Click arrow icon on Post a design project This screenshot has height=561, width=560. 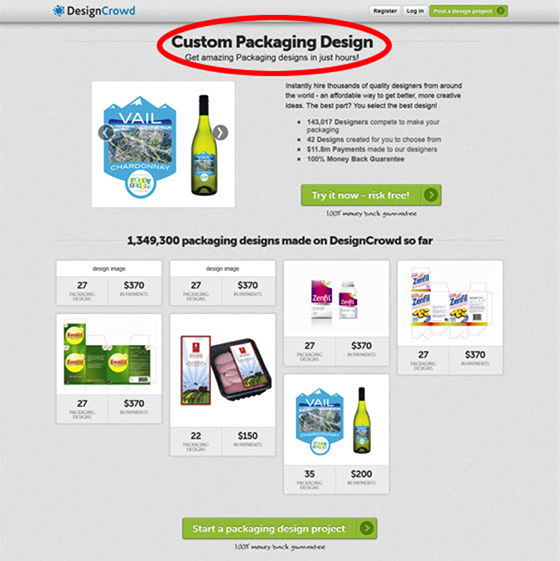point(501,11)
